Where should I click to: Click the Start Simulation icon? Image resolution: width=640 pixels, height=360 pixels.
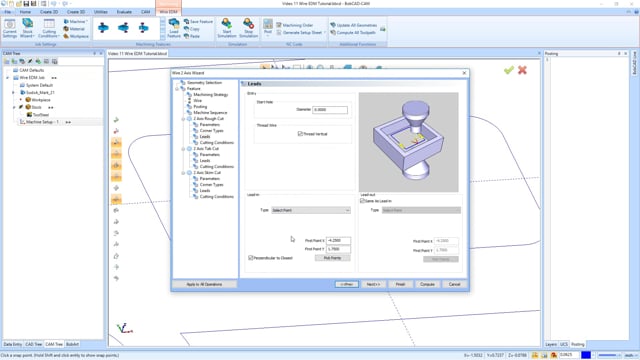227,28
